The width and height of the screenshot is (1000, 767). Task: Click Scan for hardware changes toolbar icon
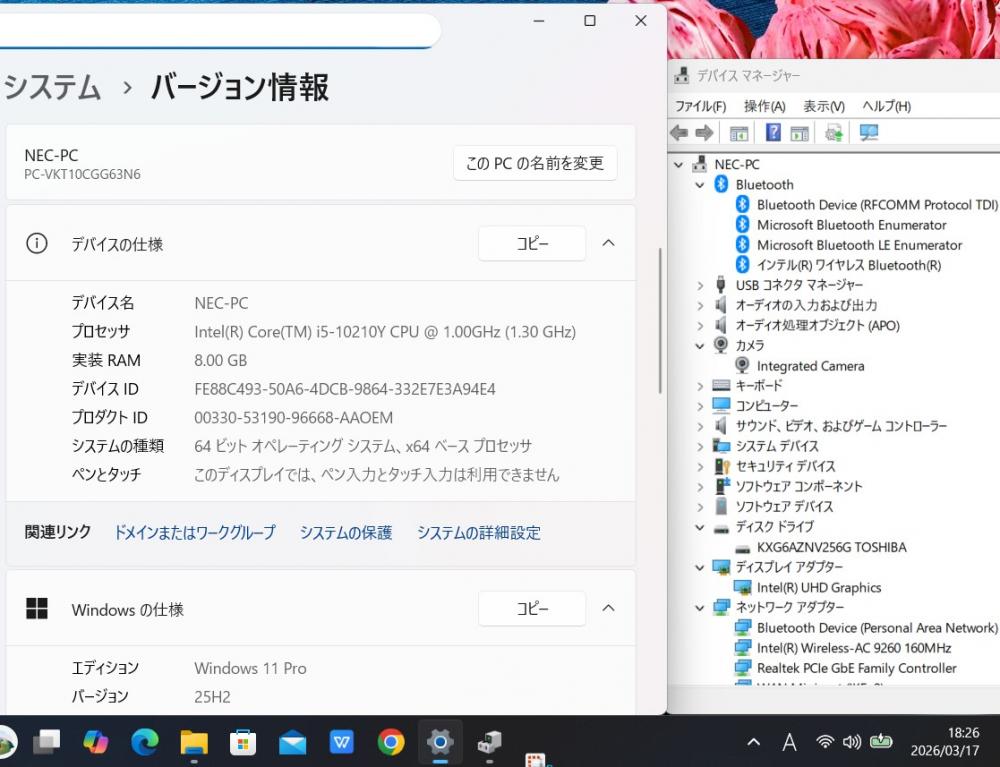[x=869, y=133]
